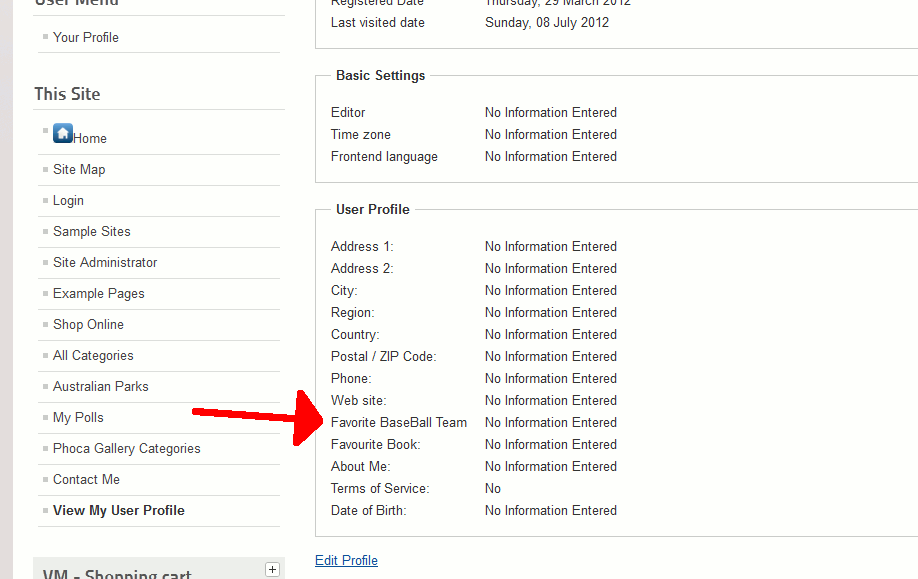Click the Frontend language label

[x=384, y=157]
